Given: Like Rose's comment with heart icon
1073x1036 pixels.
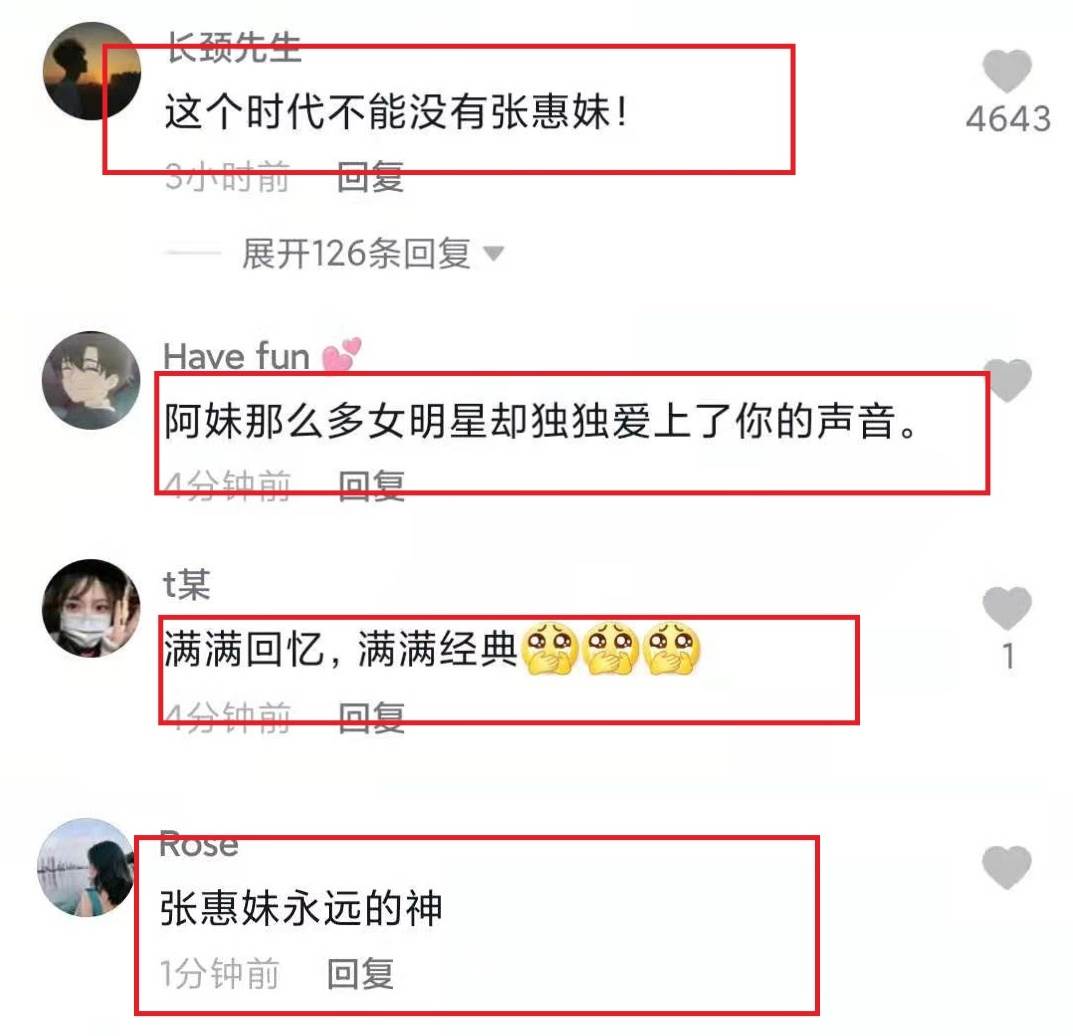Looking at the screenshot, I should point(1007,868).
